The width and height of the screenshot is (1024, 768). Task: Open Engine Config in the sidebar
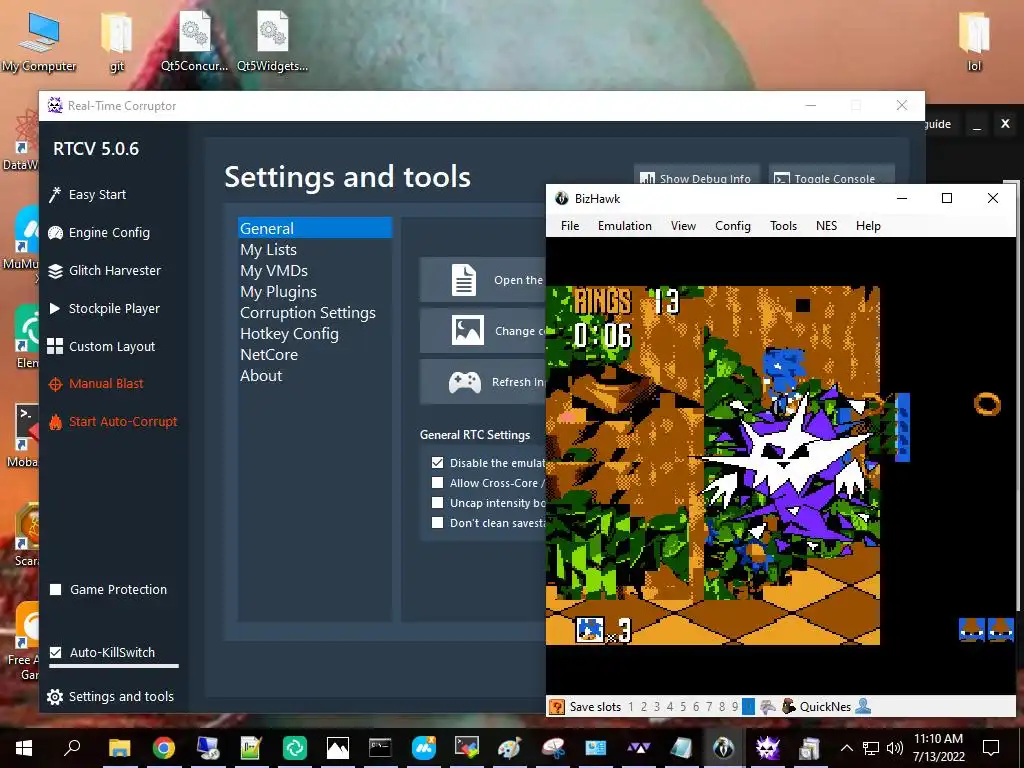pos(99,232)
